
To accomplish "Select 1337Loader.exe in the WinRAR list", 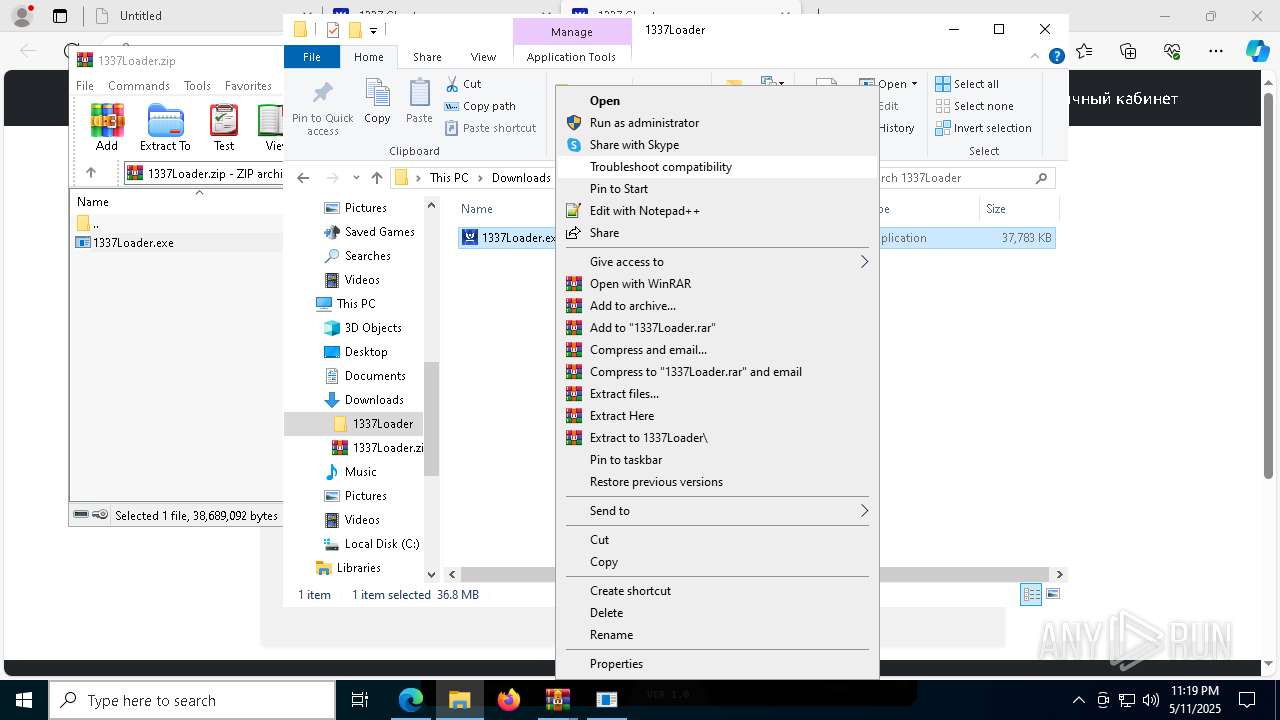I will click(x=125, y=243).
